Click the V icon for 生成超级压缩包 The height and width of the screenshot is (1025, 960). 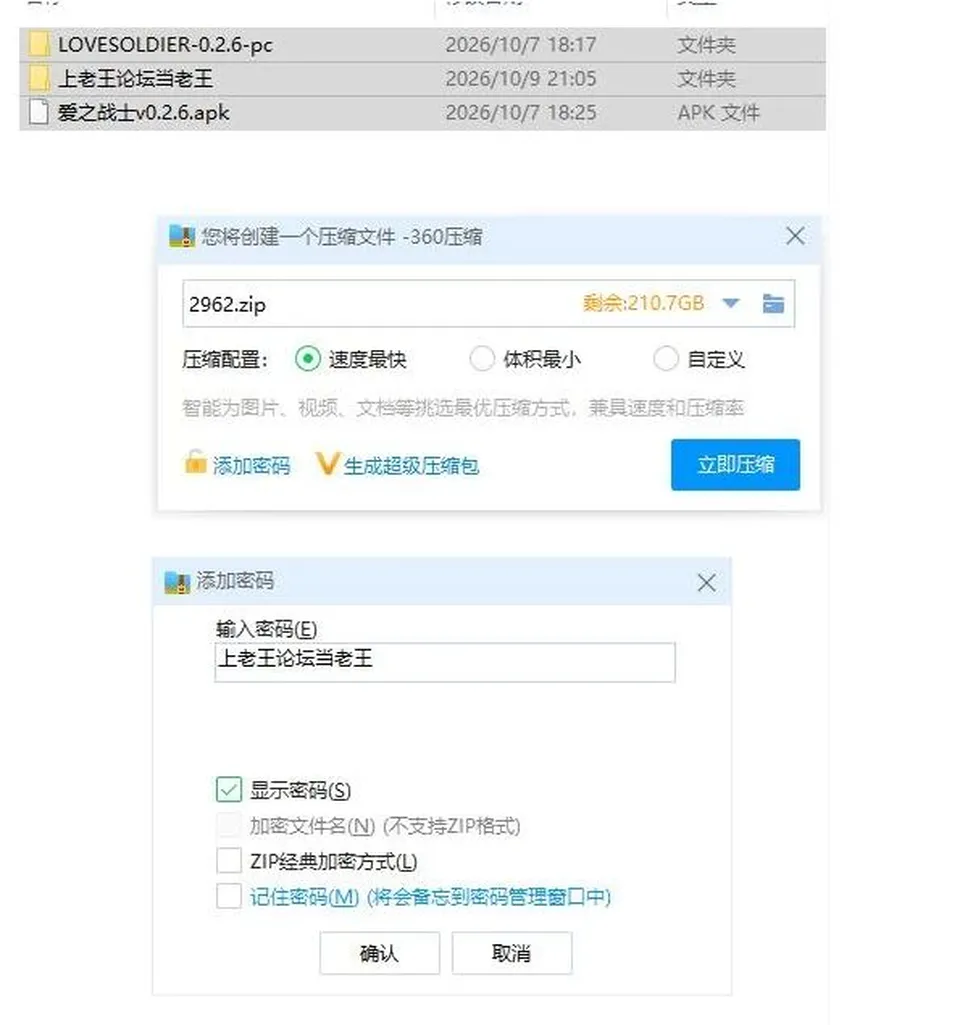coord(327,463)
